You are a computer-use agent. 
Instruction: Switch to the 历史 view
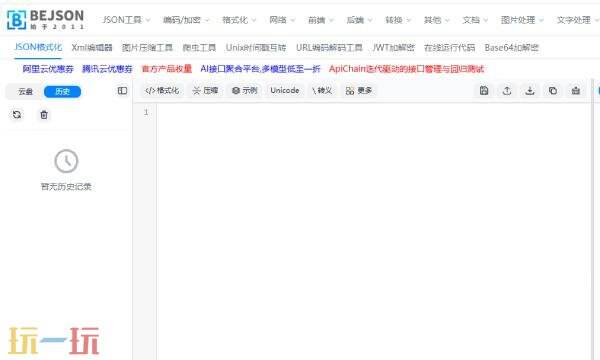pyautogui.click(x=62, y=91)
